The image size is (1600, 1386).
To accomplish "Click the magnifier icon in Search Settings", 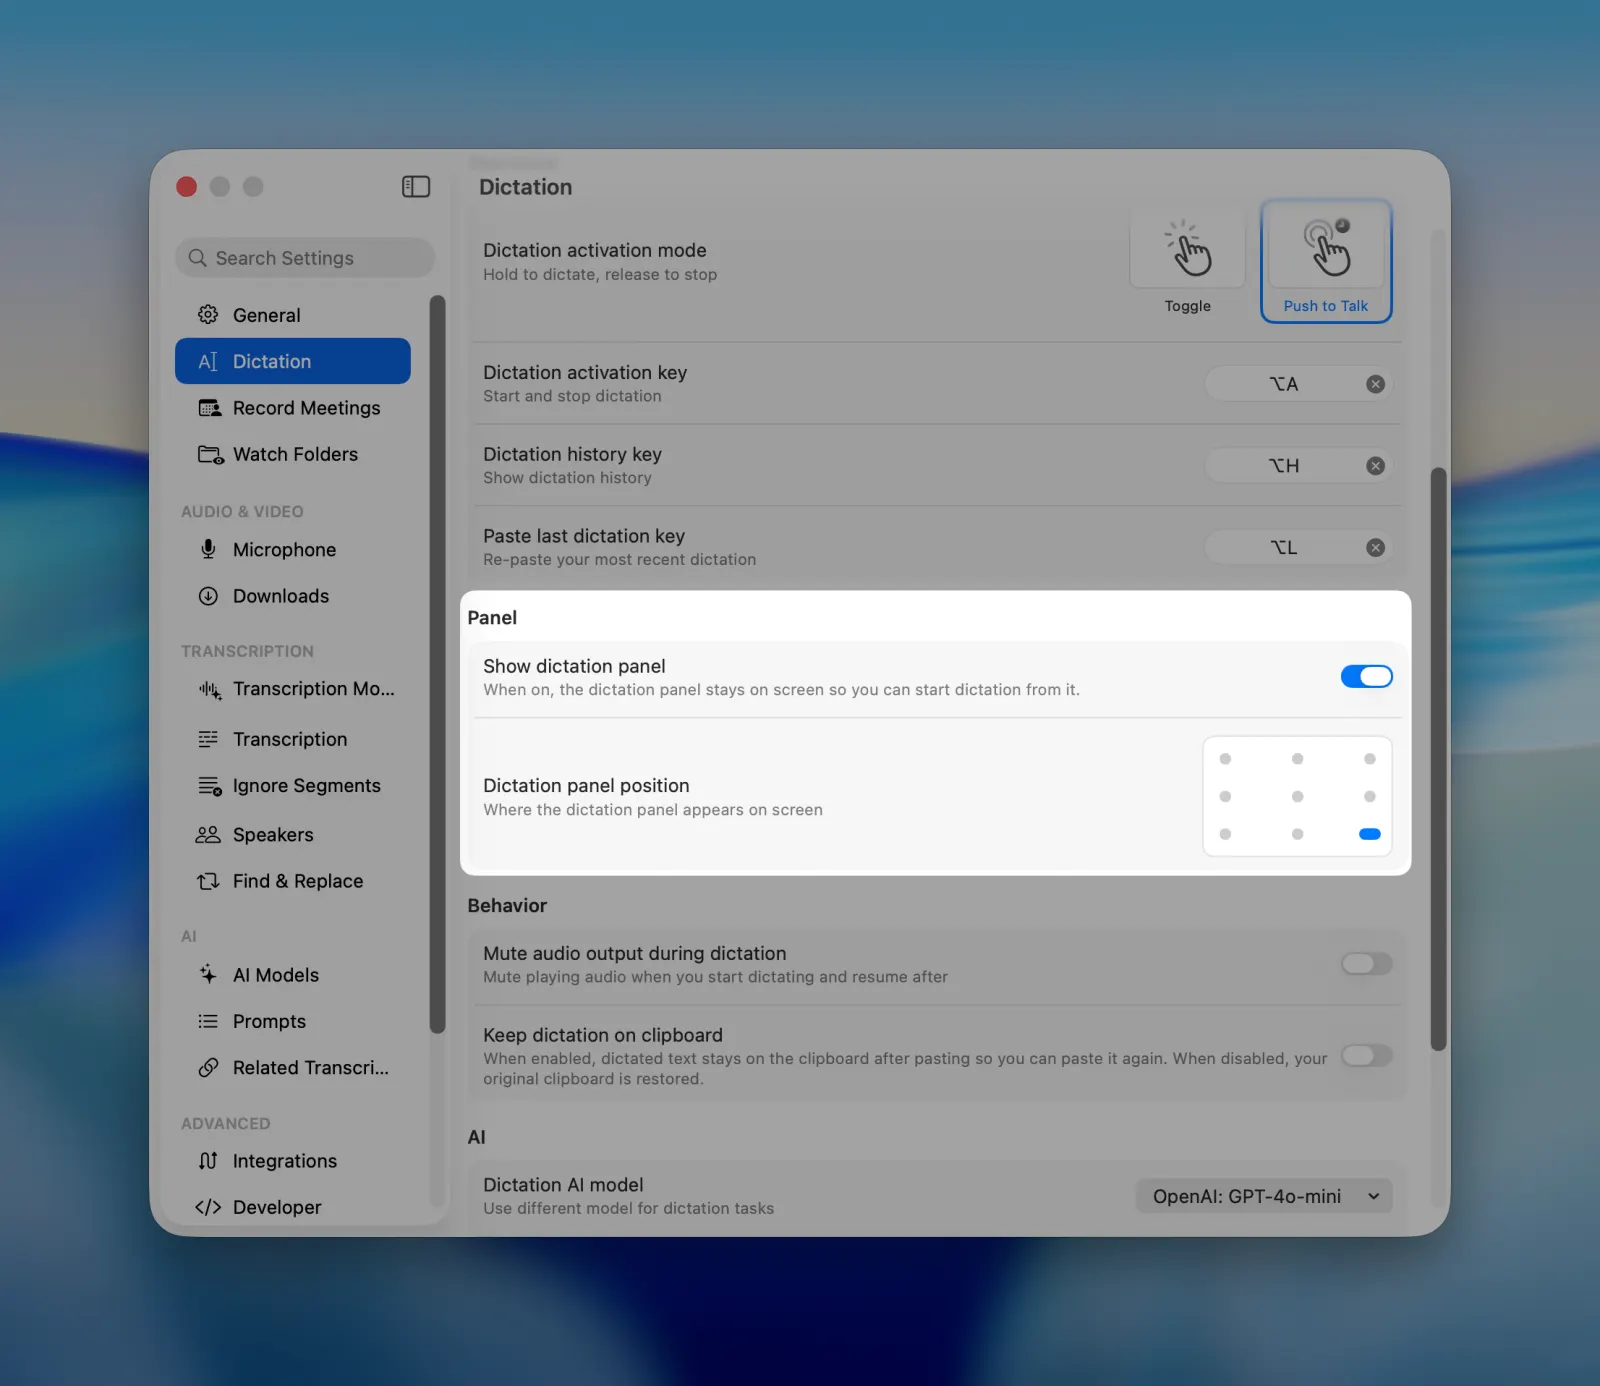I will 198,258.
